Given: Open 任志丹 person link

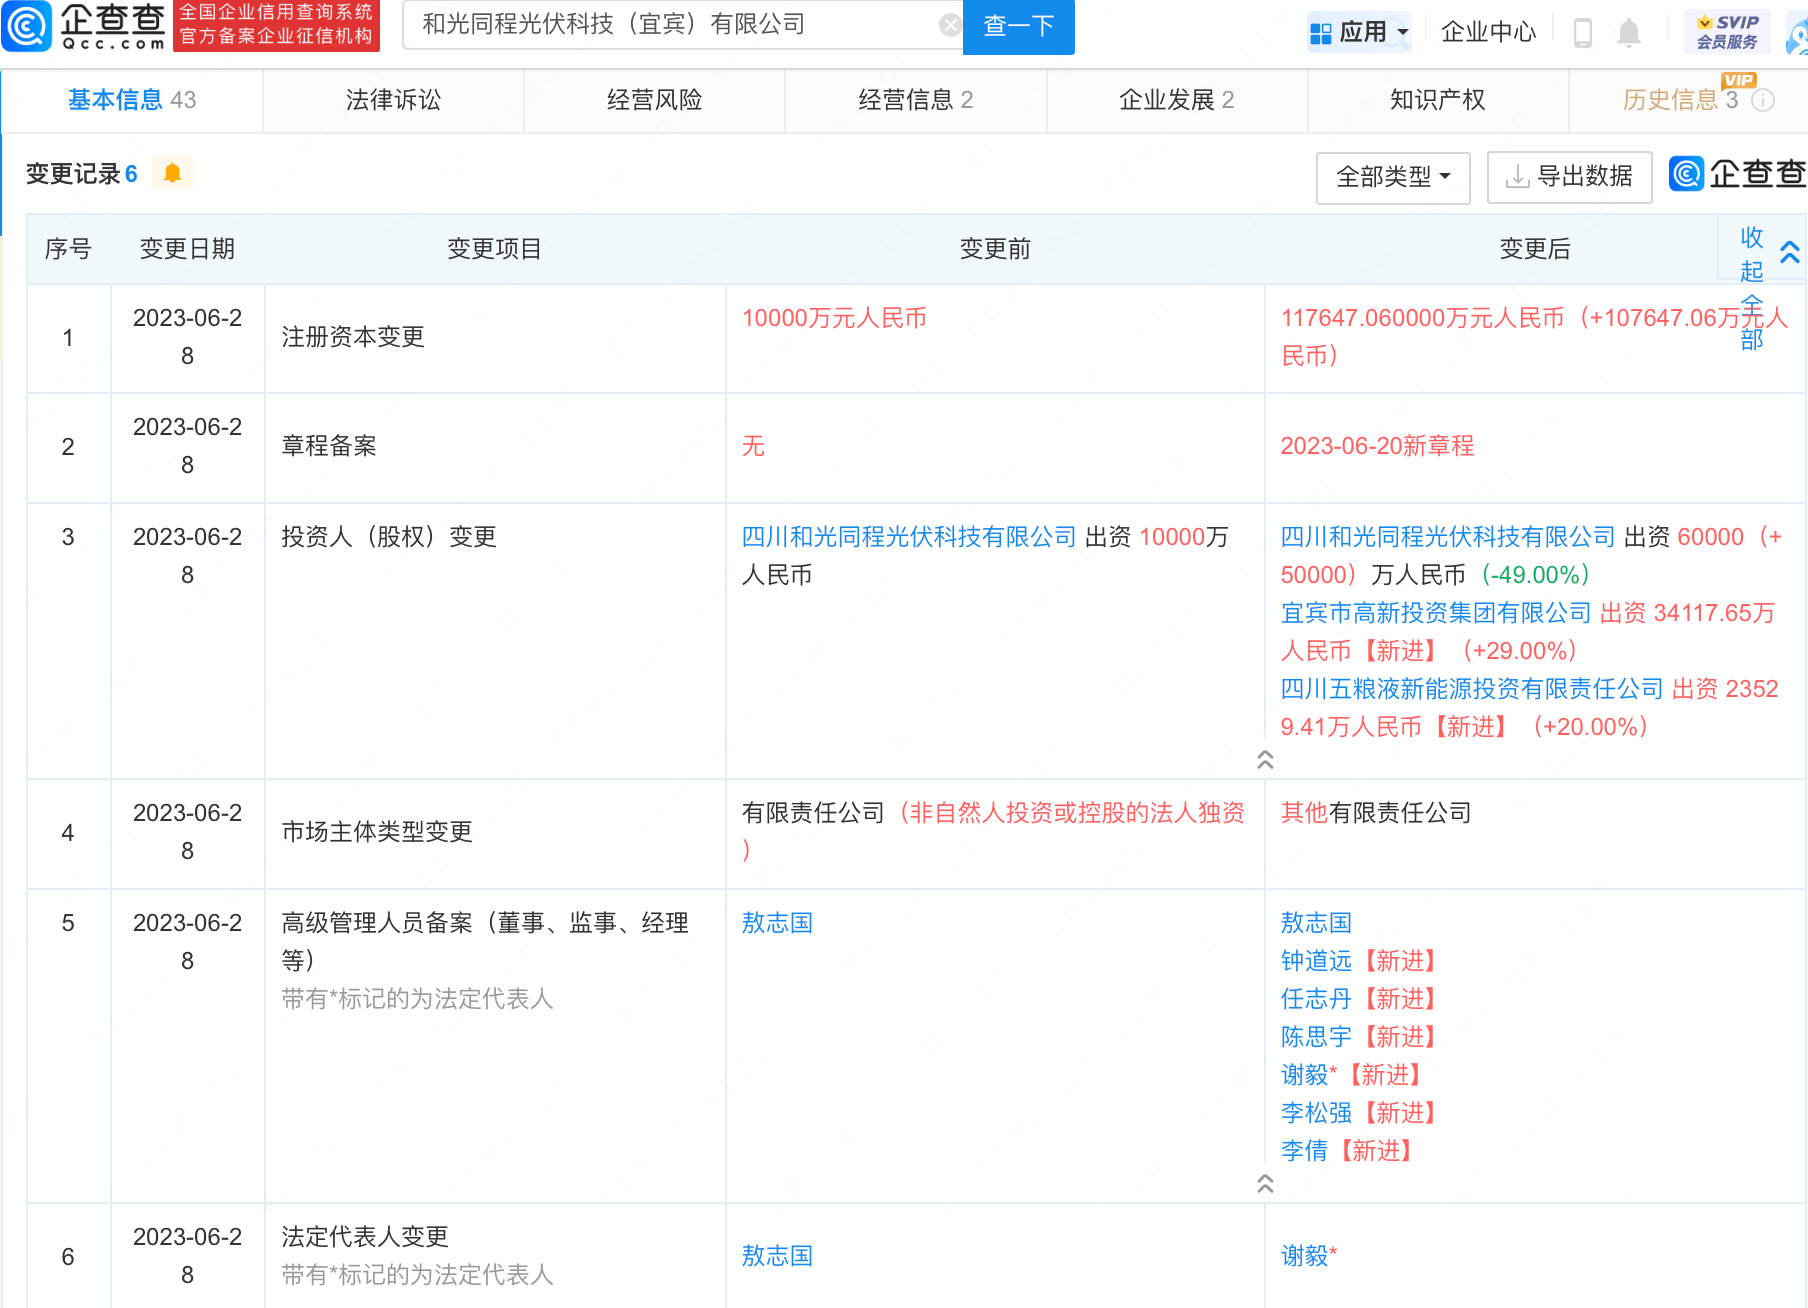Looking at the screenshot, I should coord(1316,999).
